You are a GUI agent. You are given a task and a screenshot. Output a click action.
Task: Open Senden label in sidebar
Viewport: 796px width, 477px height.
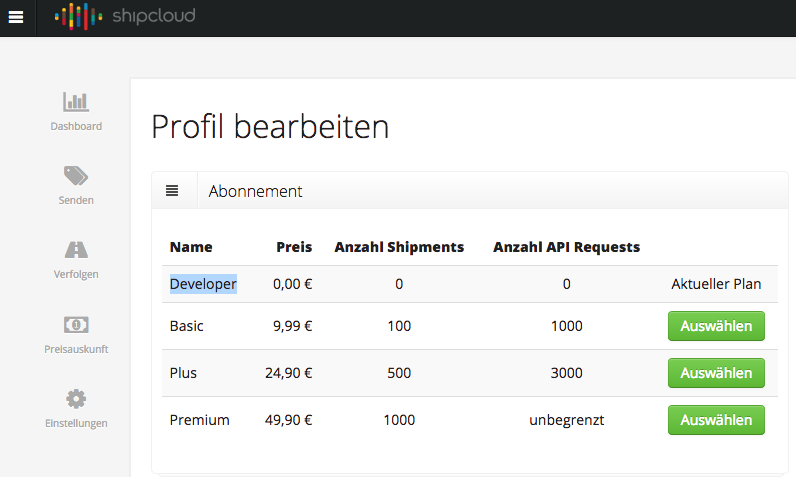click(x=76, y=200)
